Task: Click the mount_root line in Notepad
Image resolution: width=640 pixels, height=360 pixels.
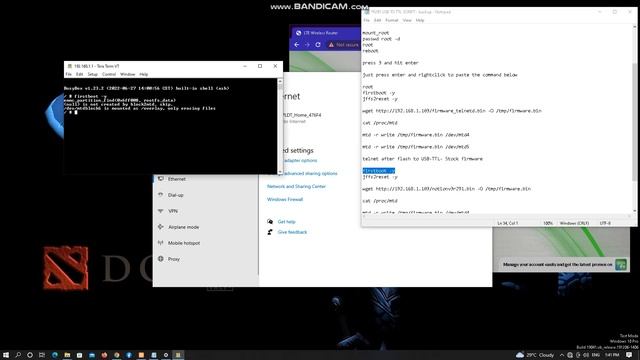Action: click(x=376, y=33)
